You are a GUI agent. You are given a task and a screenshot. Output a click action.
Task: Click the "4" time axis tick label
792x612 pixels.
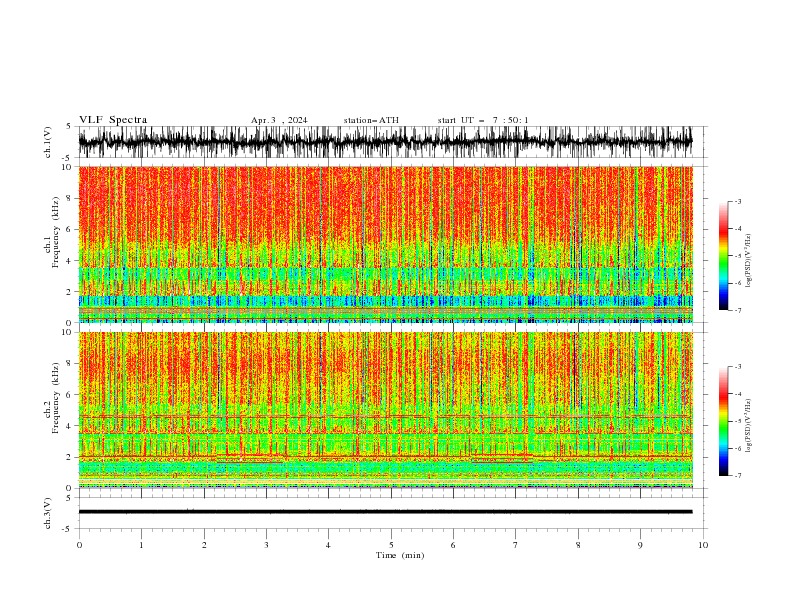[x=328, y=545]
